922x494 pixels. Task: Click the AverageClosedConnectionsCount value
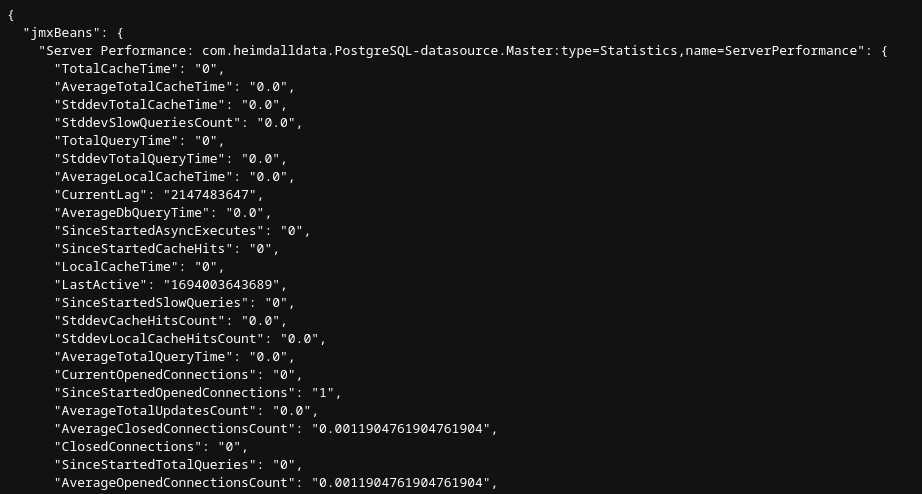point(404,428)
